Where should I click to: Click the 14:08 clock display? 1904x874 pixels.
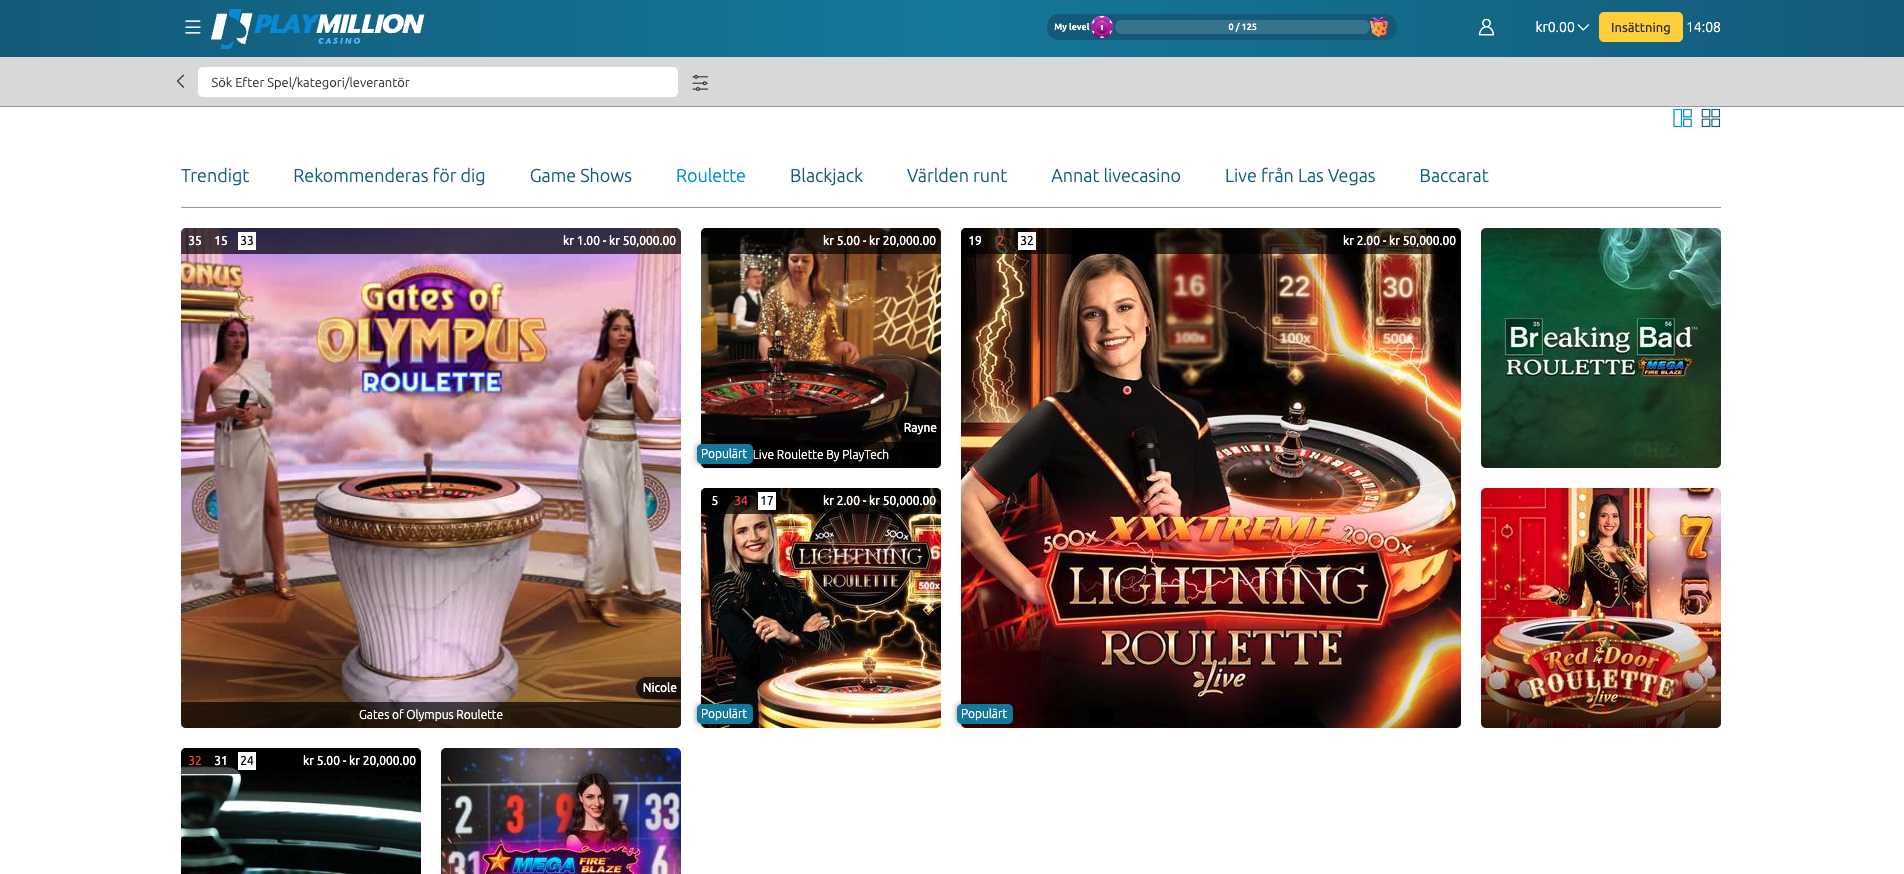coord(1703,27)
